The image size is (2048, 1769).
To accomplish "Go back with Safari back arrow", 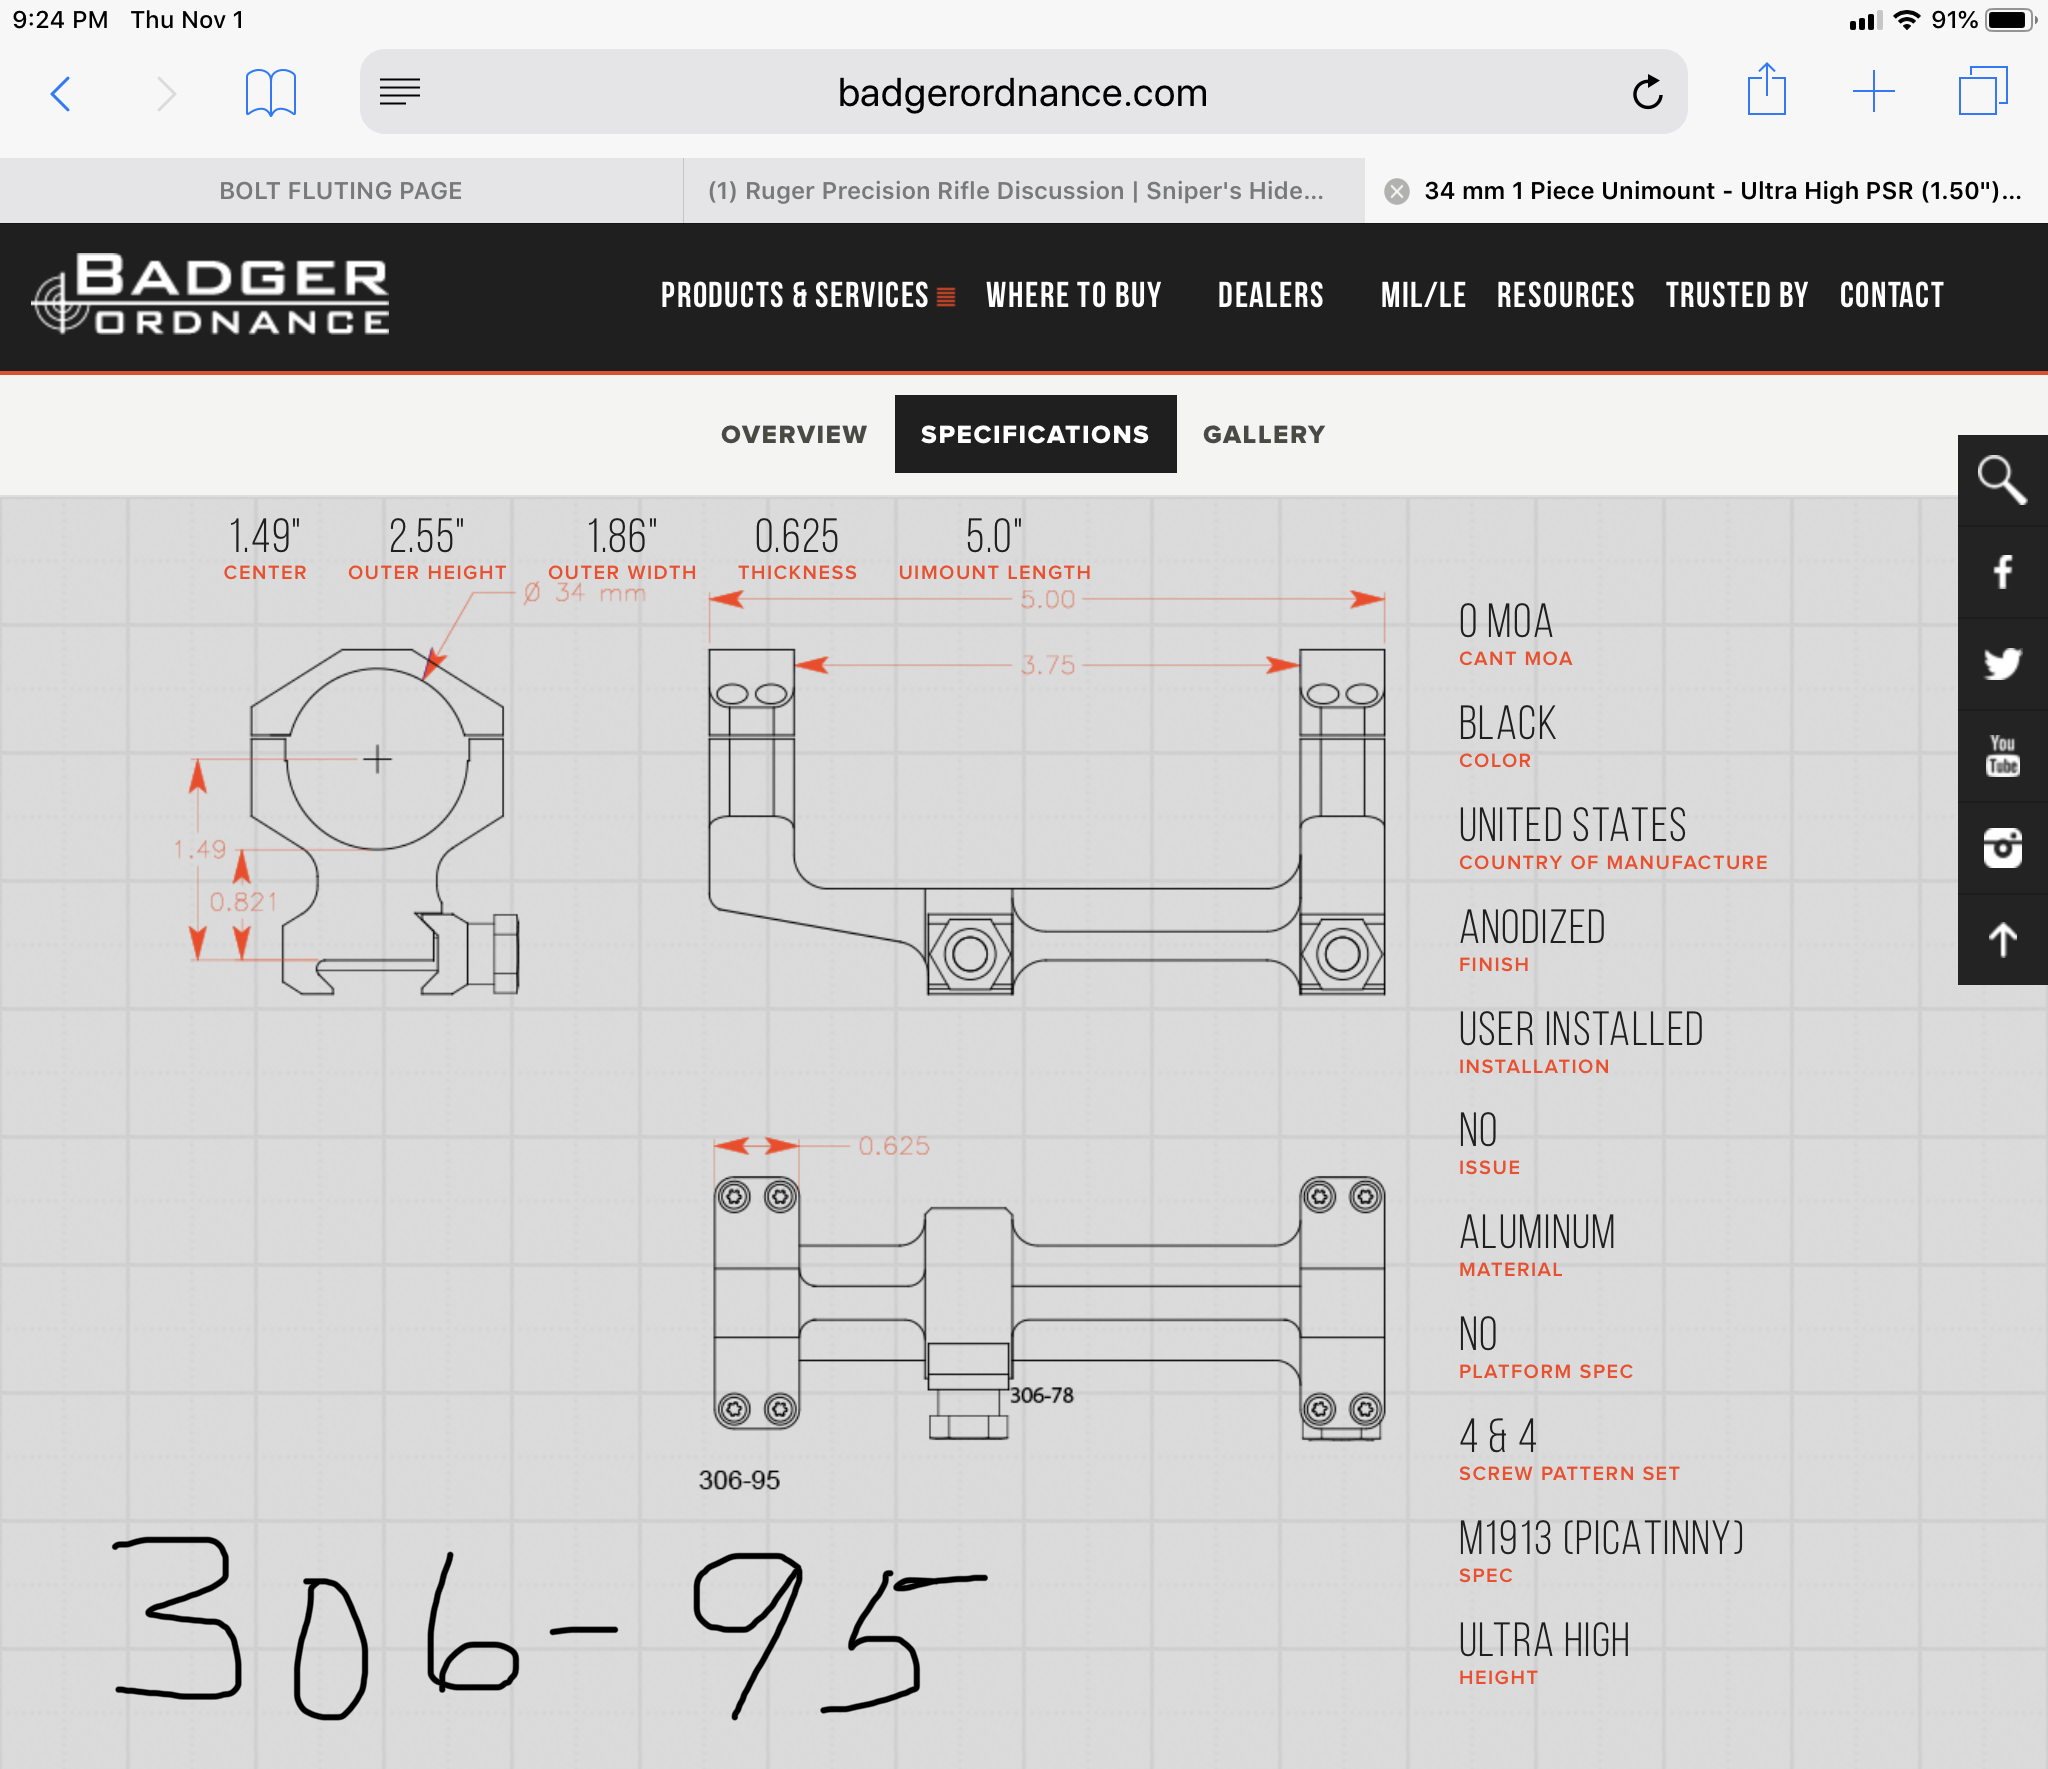I will coord(61,94).
